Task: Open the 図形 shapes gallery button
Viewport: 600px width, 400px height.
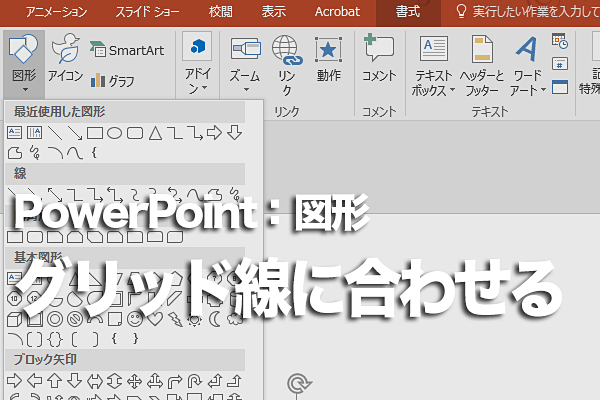Action: [24, 64]
